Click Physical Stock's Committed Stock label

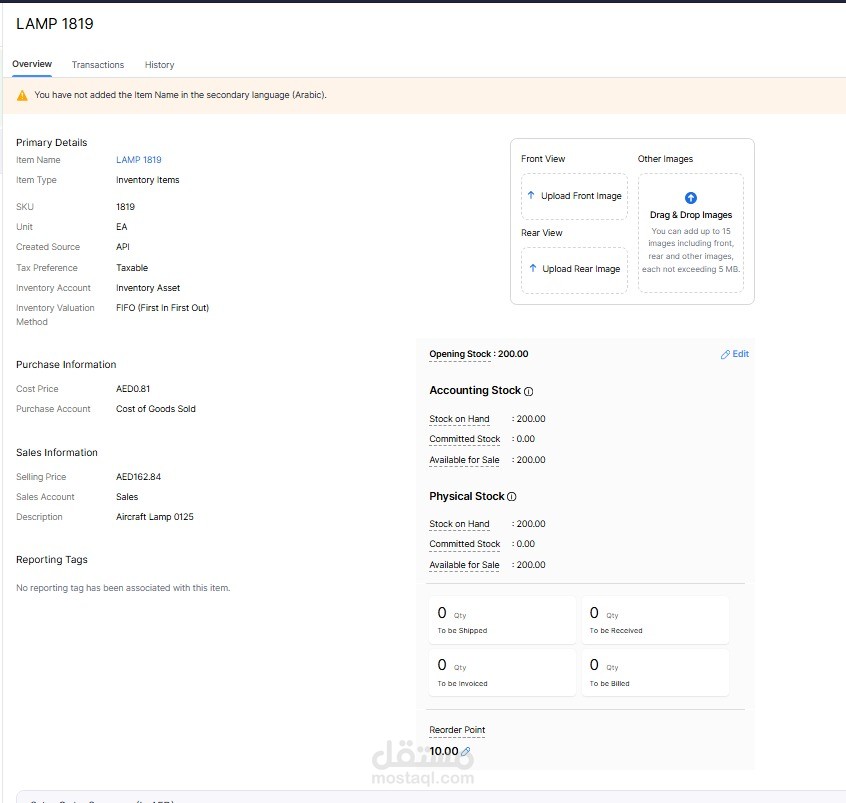tap(465, 543)
